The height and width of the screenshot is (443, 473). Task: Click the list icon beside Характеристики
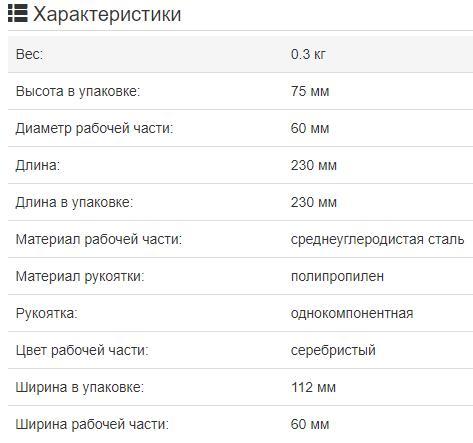(18, 14)
